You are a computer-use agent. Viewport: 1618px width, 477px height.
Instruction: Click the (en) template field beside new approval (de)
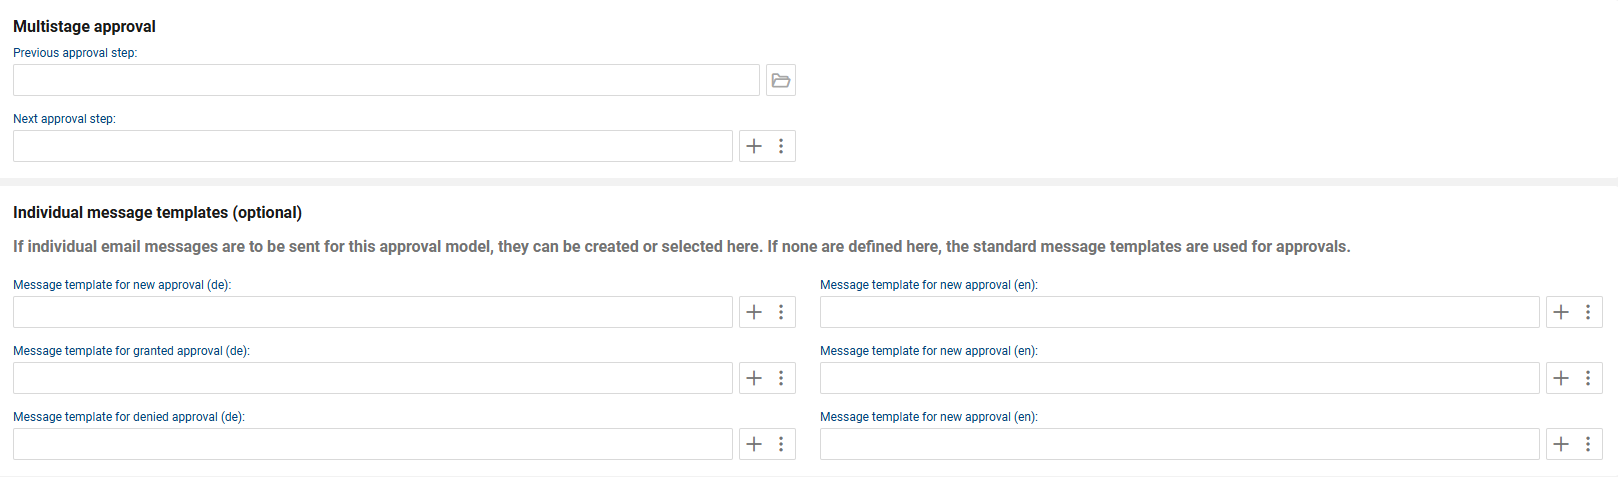tap(1180, 312)
